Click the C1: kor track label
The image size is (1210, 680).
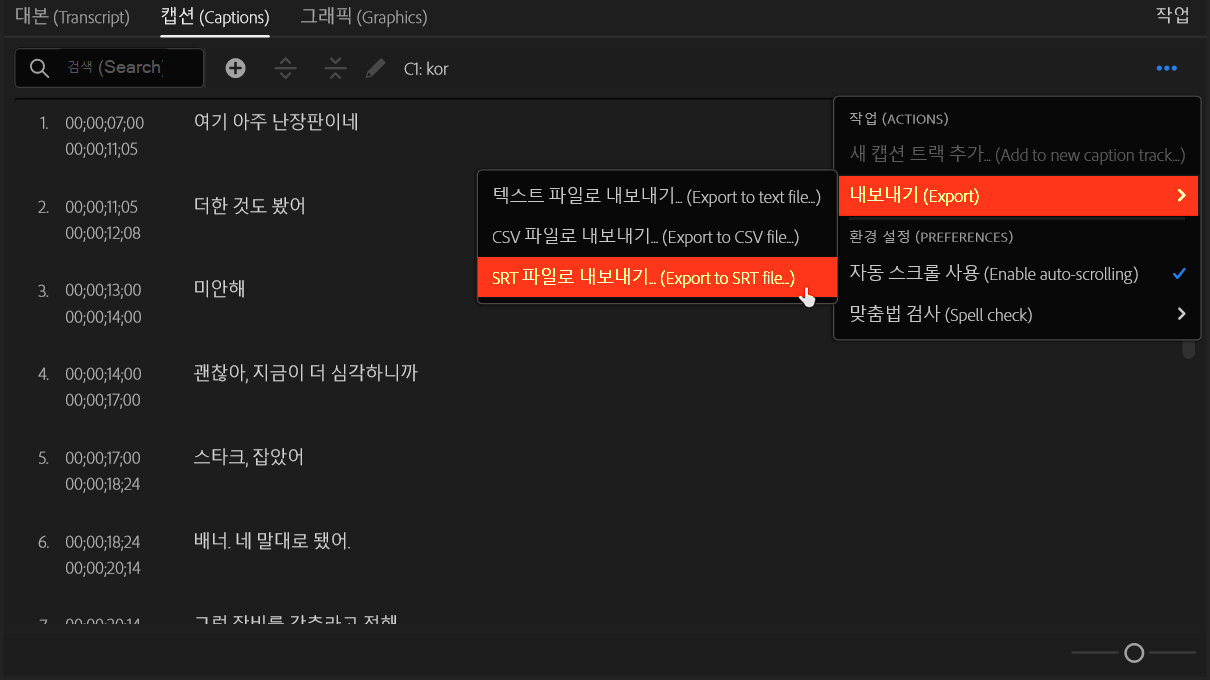click(426, 69)
